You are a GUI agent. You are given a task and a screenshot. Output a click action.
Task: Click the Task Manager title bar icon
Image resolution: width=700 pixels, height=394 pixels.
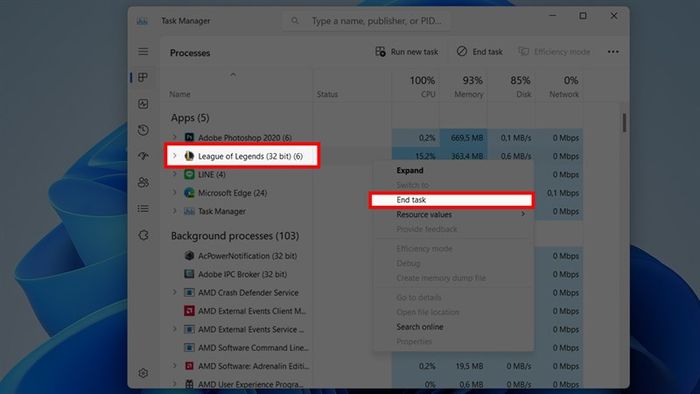coord(142,21)
